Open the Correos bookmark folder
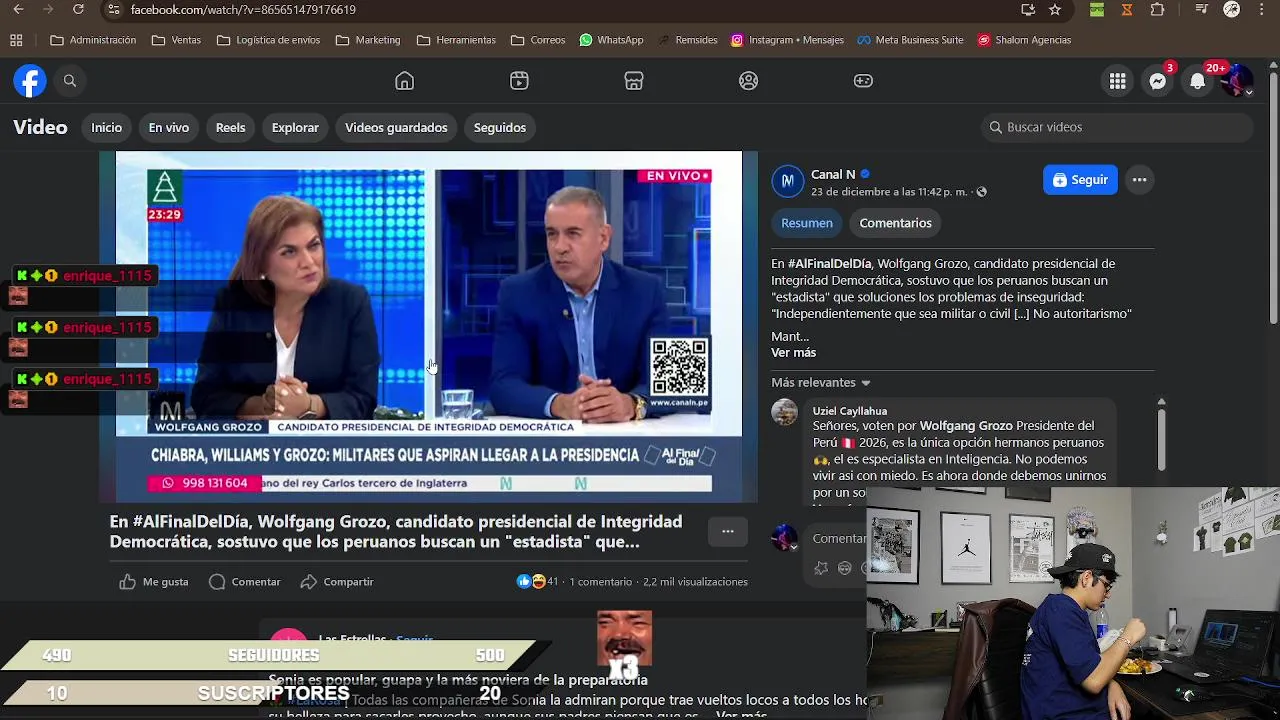 pos(538,40)
